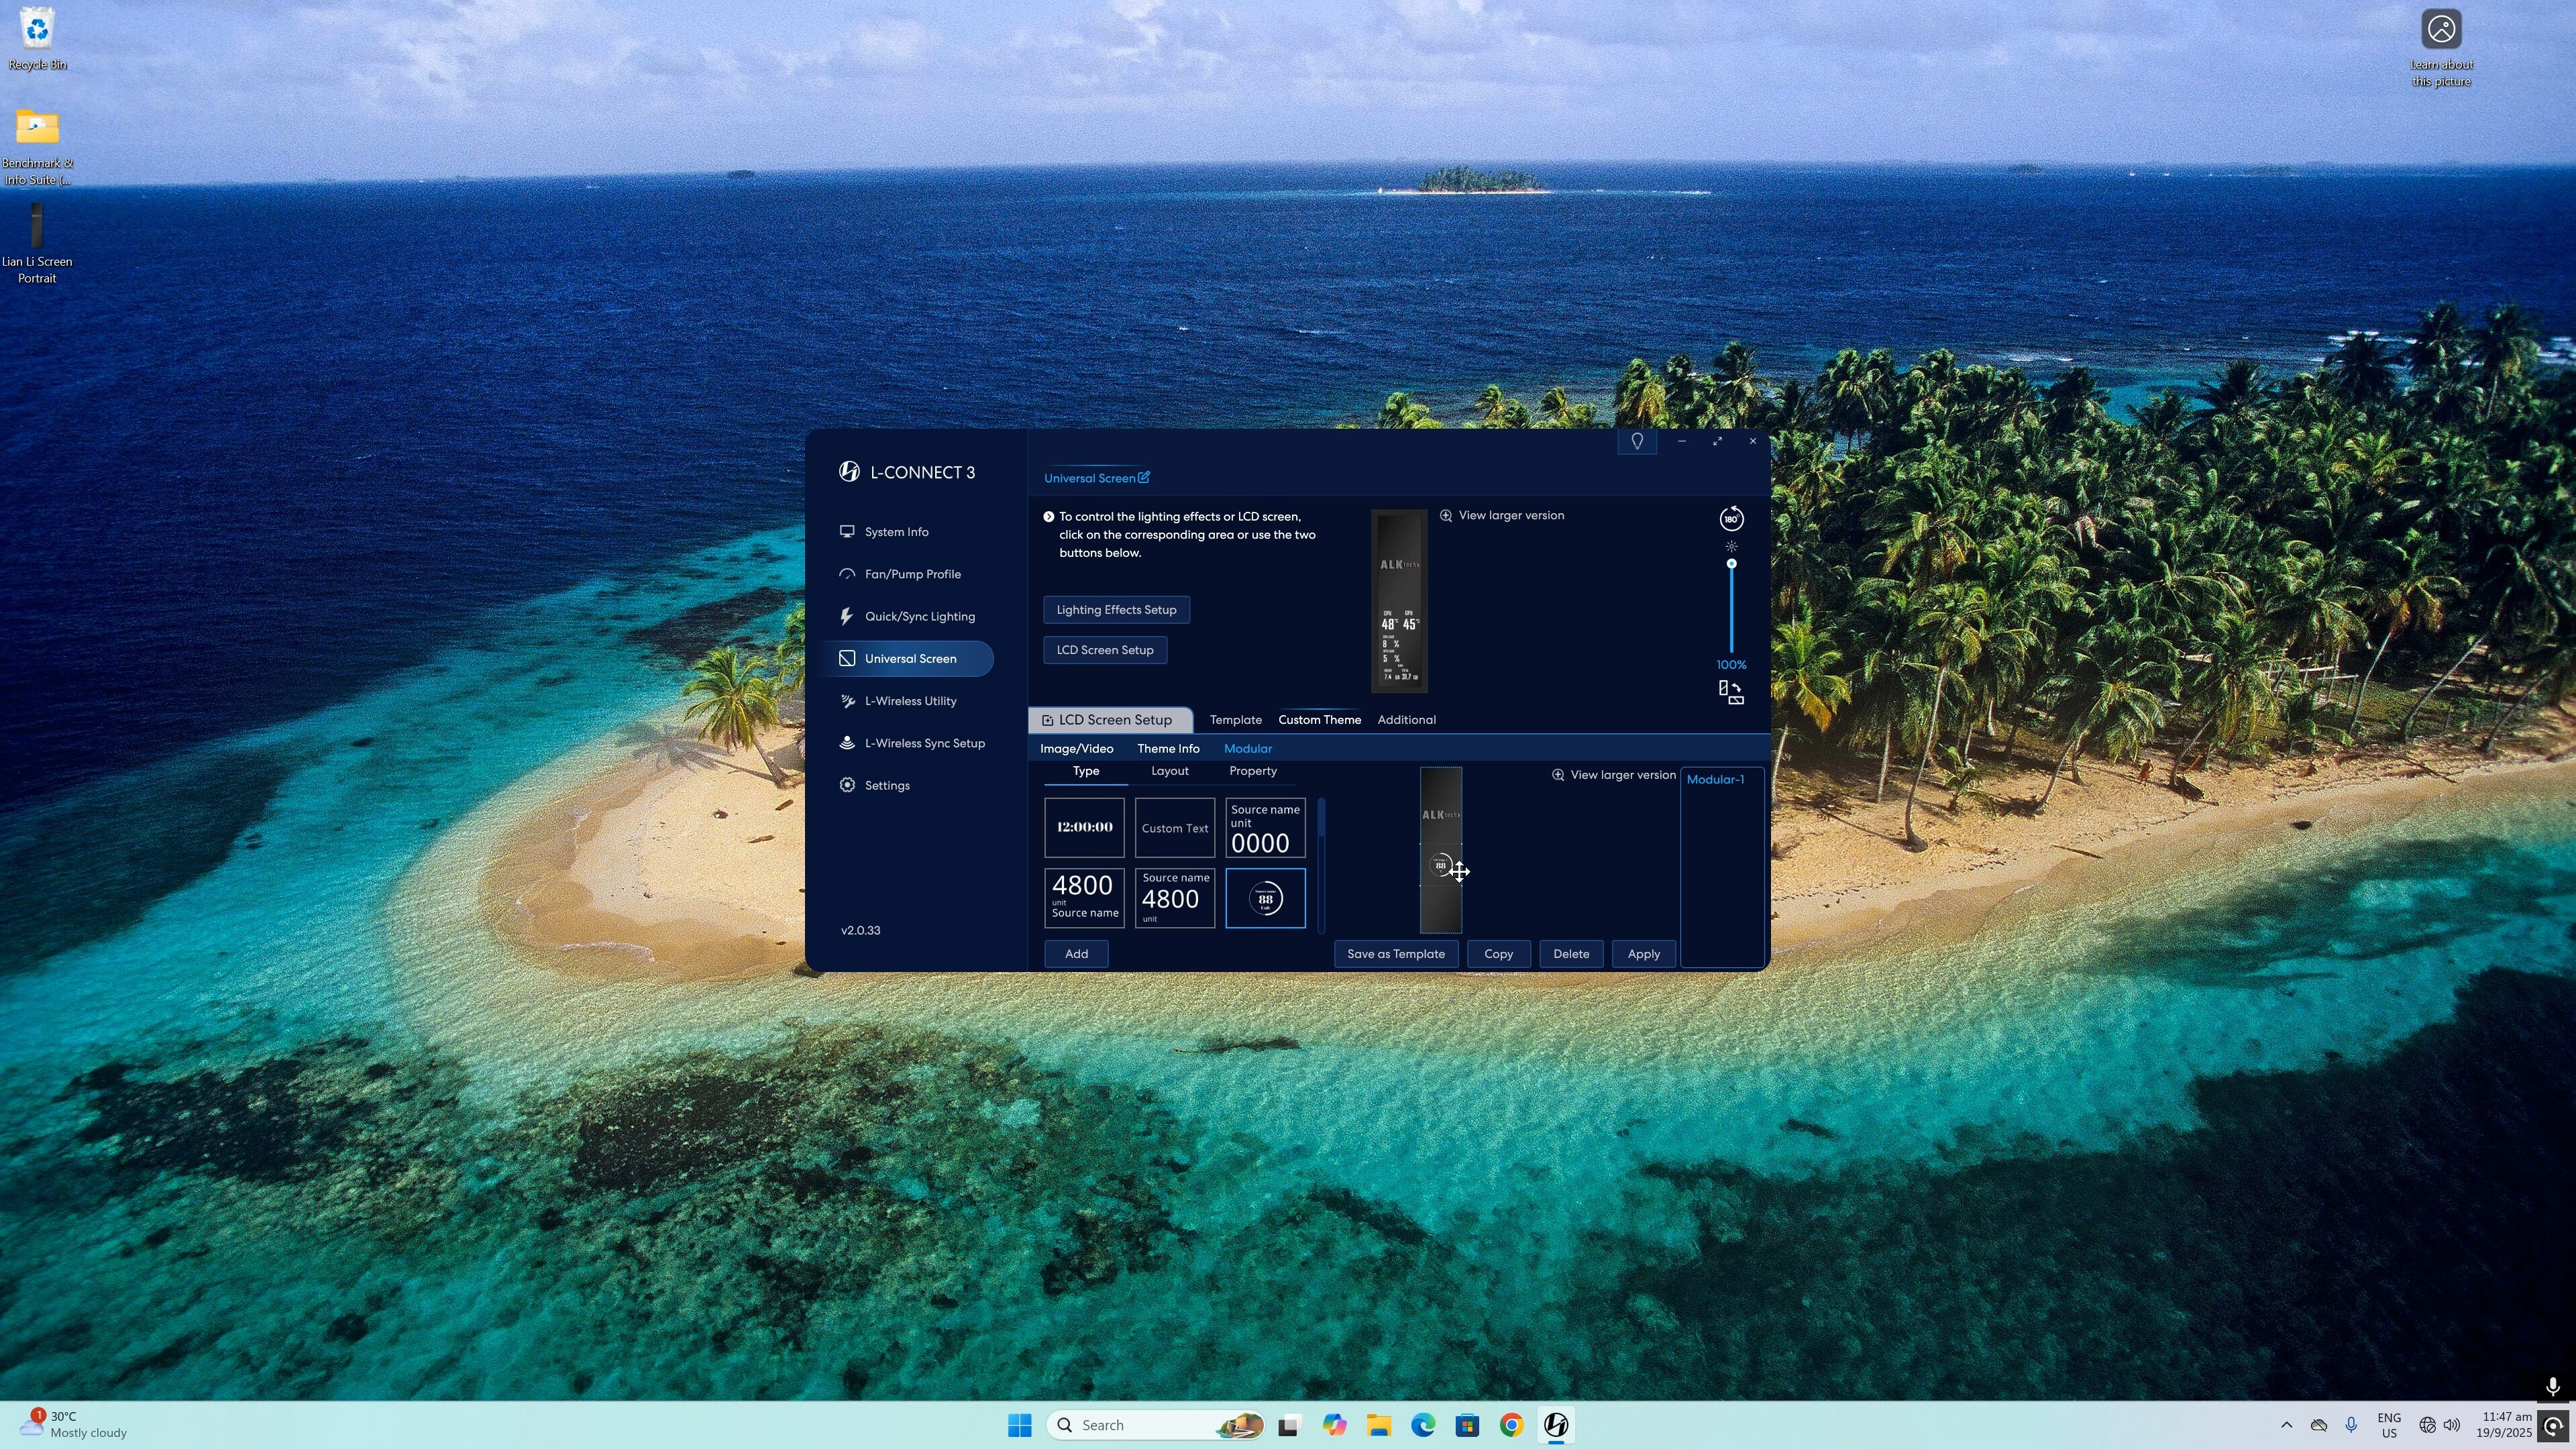Viewport: 2576px width, 1449px height.
Task: Open L-Wireless Sync Setup
Action: click(912, 743)
